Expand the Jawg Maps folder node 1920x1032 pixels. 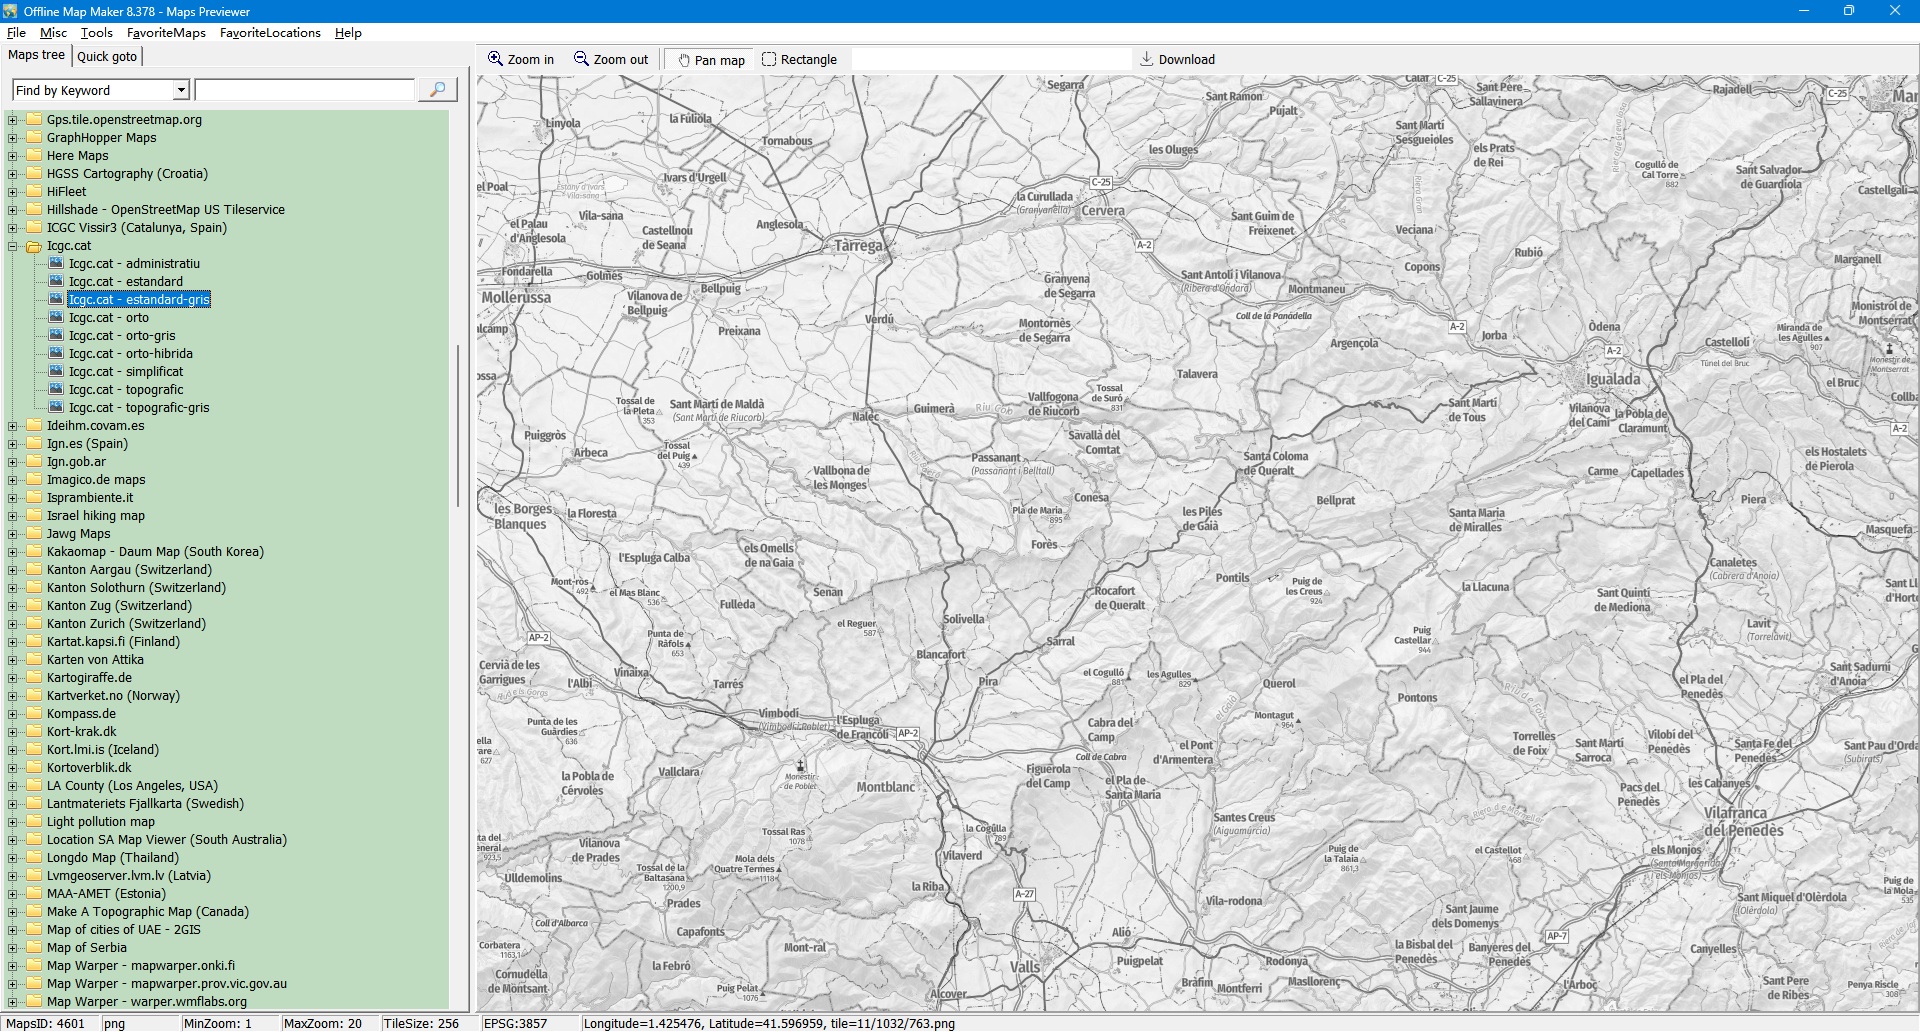(13, 534)
